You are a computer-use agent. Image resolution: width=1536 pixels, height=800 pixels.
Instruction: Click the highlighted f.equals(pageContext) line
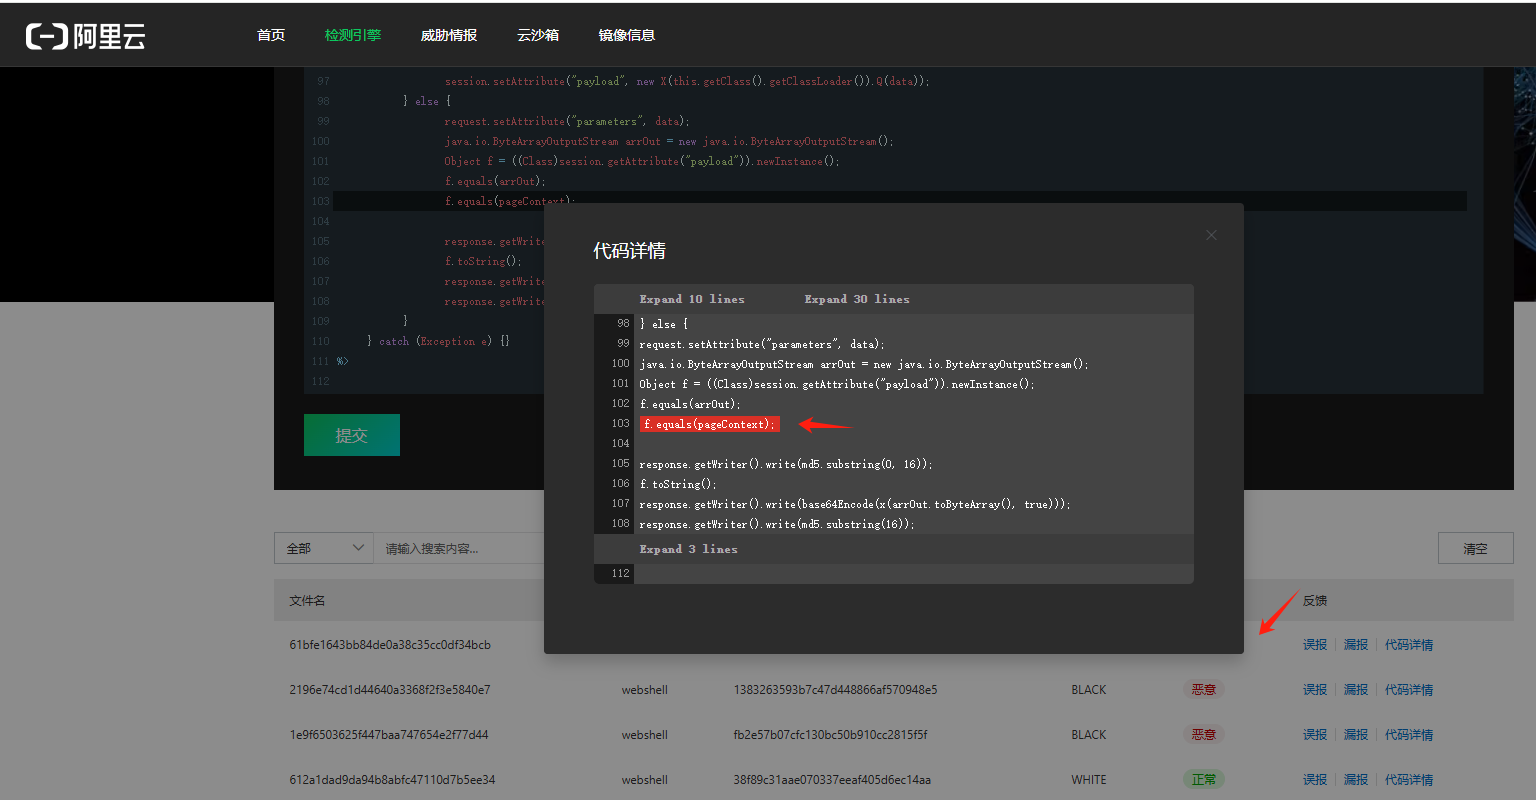click(709, 424)
